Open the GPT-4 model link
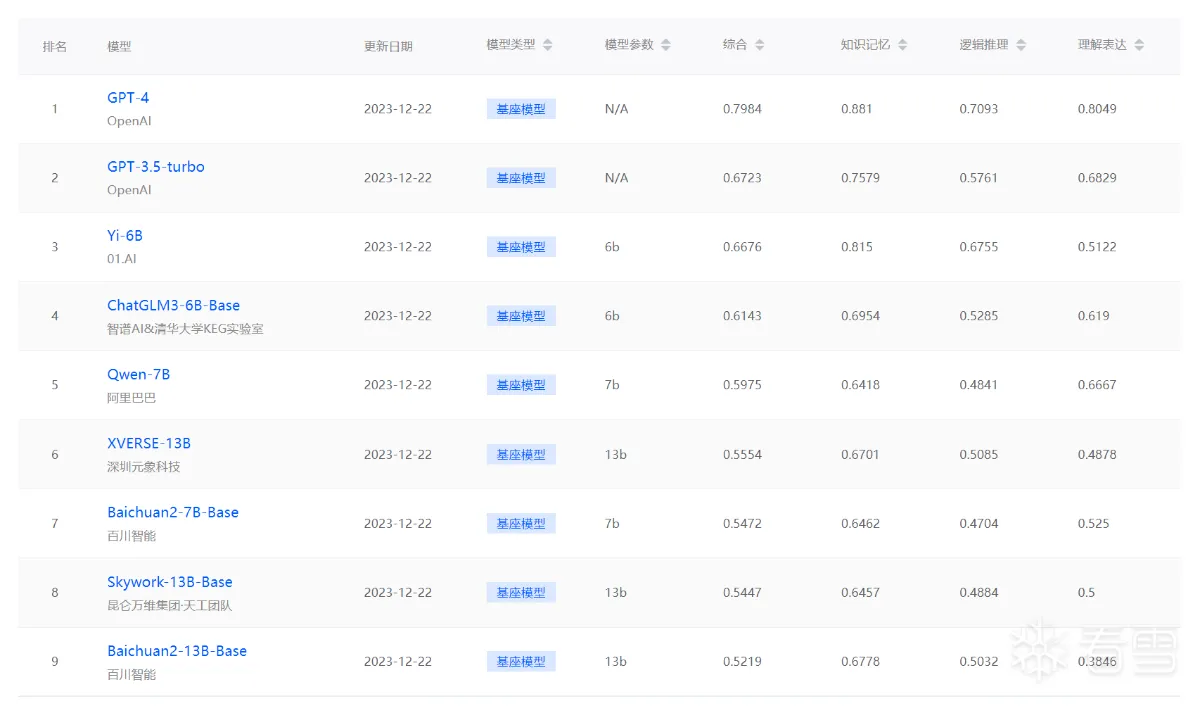1200x706 pixels. click(128, 98)
